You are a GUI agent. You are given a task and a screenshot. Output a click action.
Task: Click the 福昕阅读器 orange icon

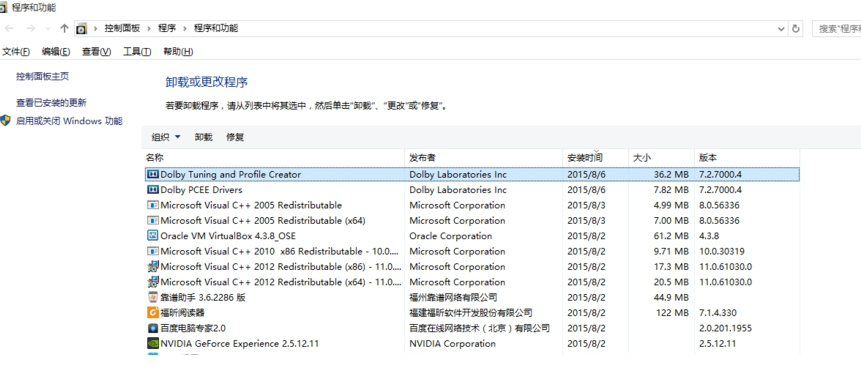click(153, 313)
